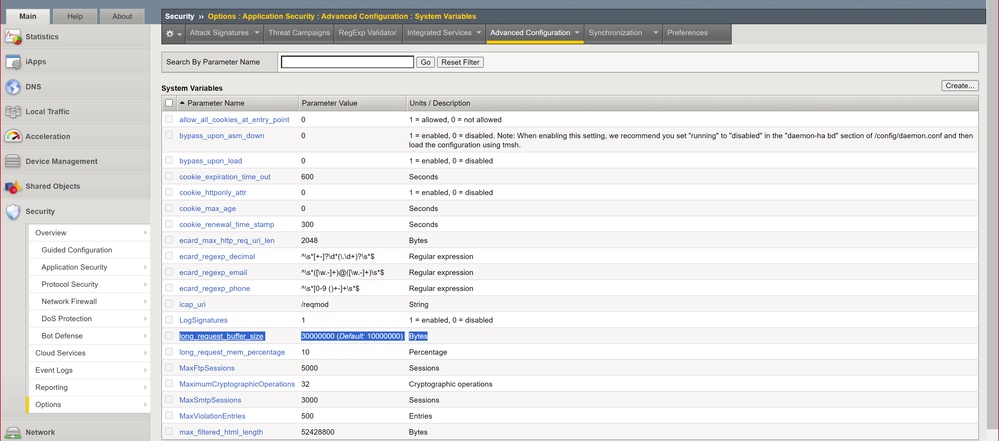The height and width of the screenshot is (441, 999).
Task: Check the bypass_upon_load row checkbox
Action: pyautogui.click(x=169, y=160)
